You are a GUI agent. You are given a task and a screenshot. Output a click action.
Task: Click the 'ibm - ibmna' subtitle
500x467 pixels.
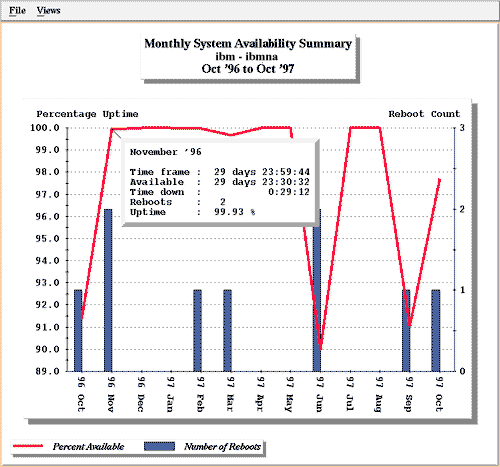[x=247, y=56]
